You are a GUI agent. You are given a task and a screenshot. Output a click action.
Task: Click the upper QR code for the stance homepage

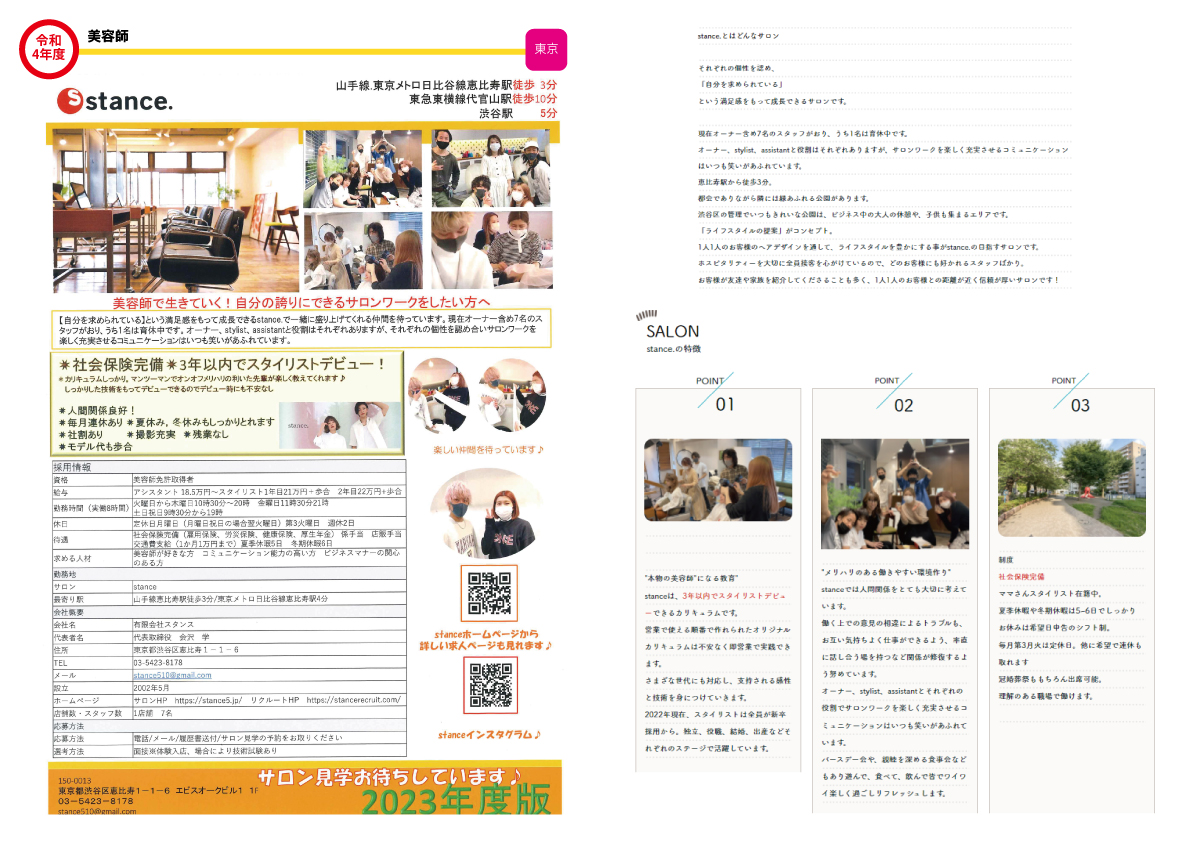(490, 594)
